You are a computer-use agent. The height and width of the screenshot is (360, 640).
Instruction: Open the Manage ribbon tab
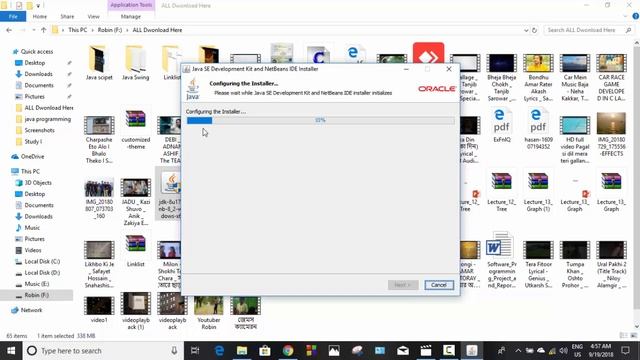click(x=131, y=16)
